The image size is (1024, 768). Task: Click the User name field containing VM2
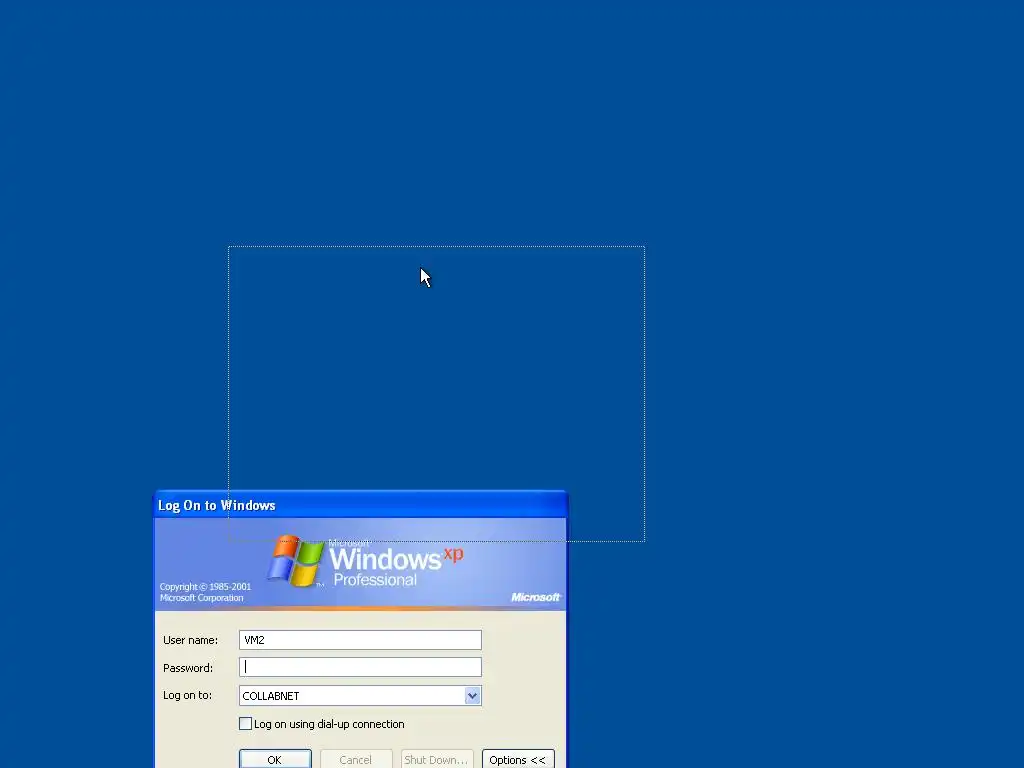coord(360,640)
